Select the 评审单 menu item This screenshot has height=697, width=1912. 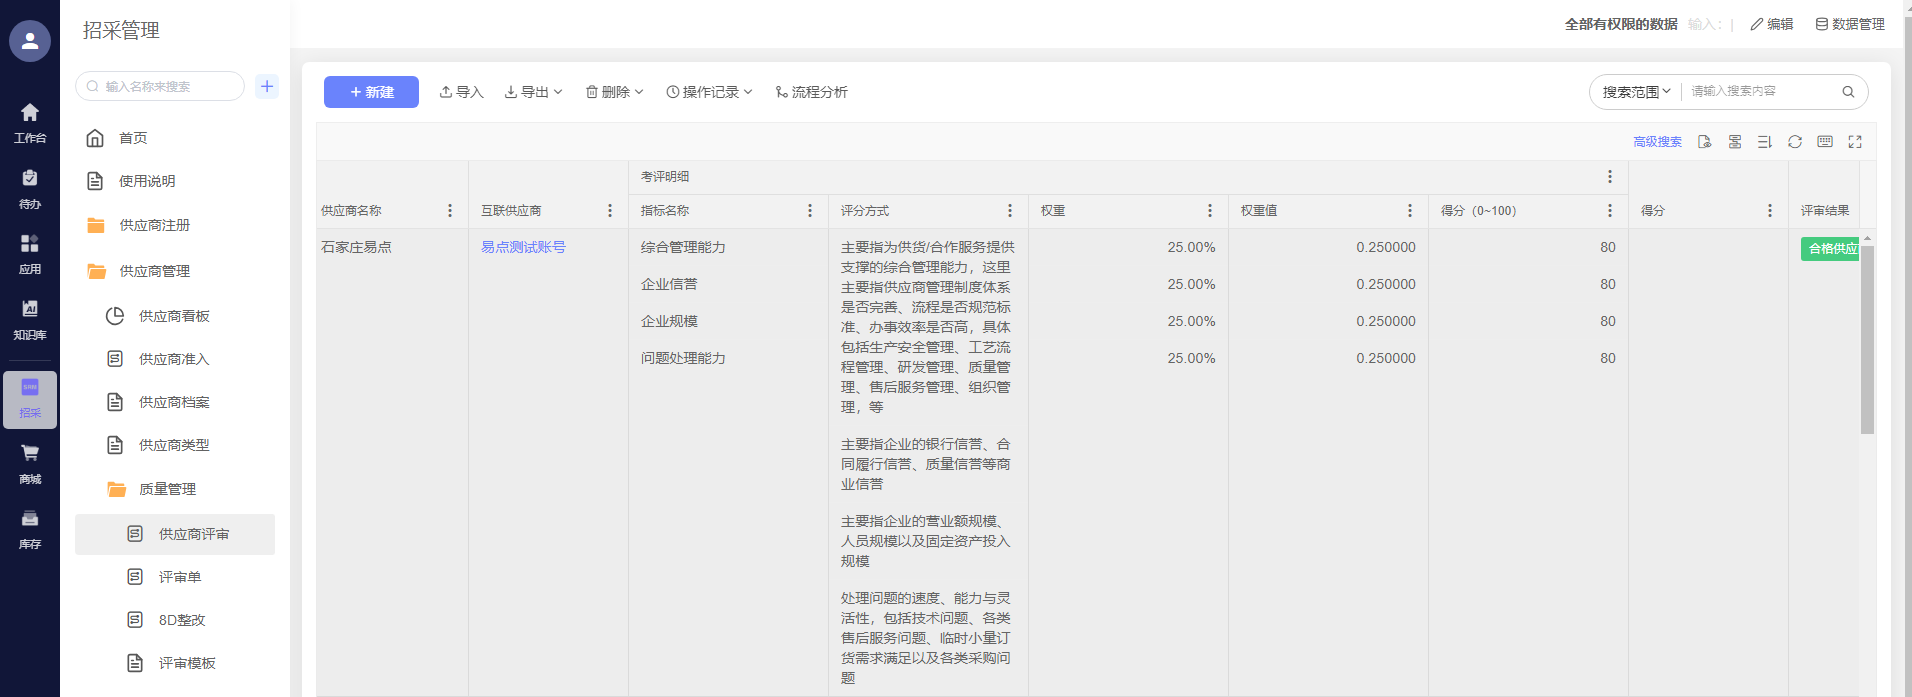[x=179, y=577]
